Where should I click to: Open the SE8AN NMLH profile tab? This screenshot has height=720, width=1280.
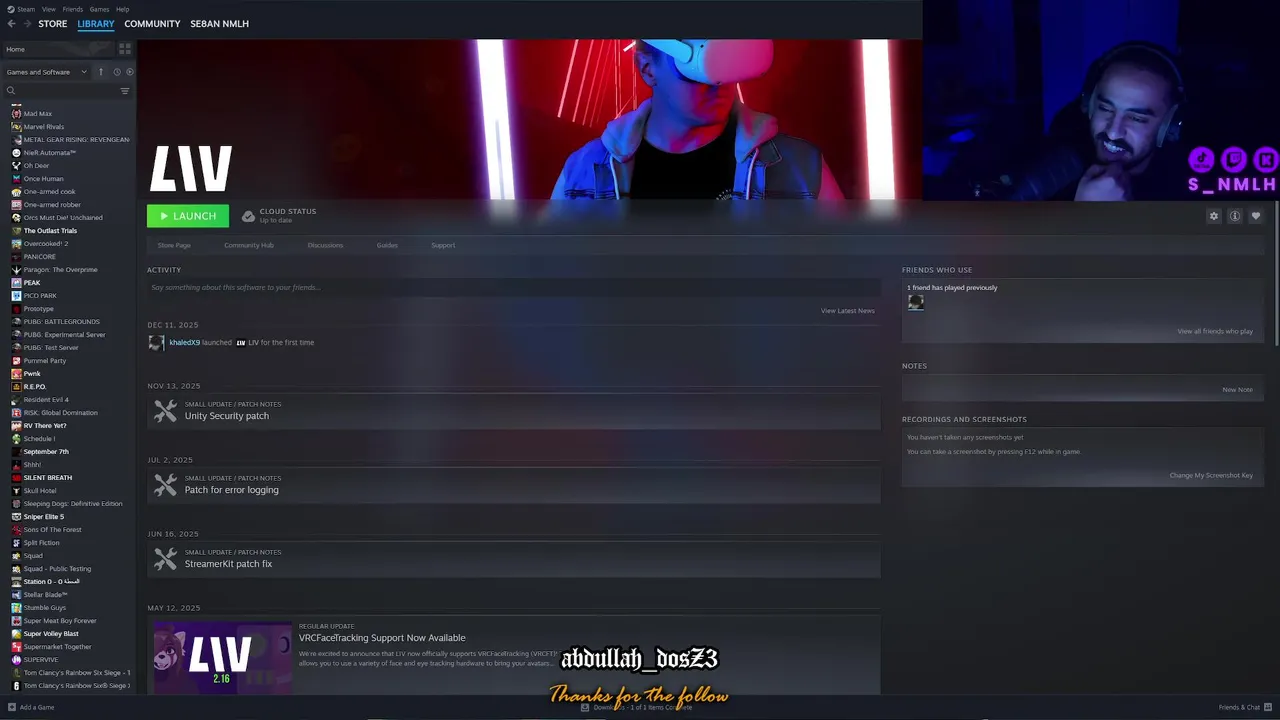click(219, 23)
